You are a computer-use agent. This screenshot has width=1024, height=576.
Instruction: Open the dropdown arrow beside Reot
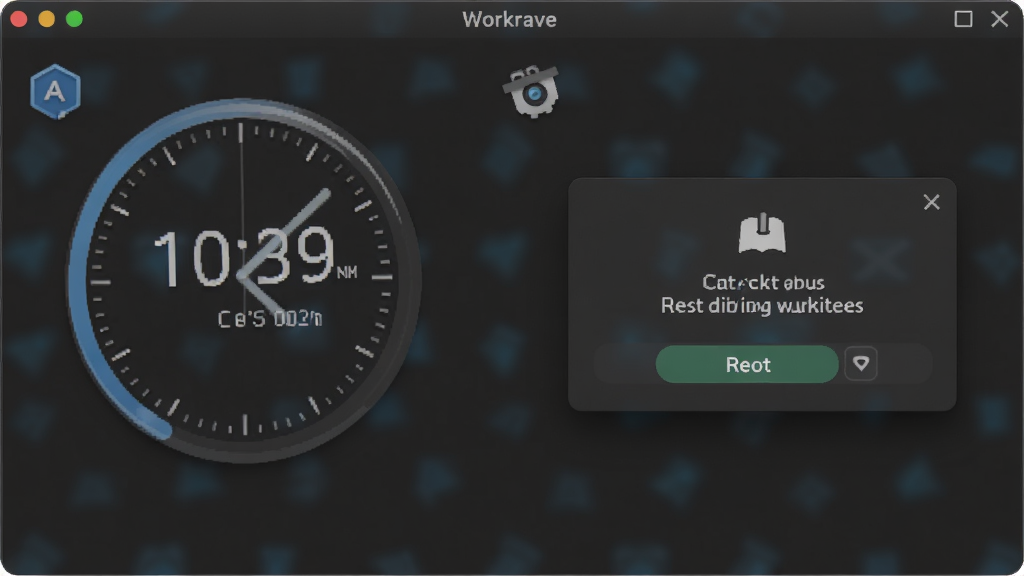pos(861,364)
